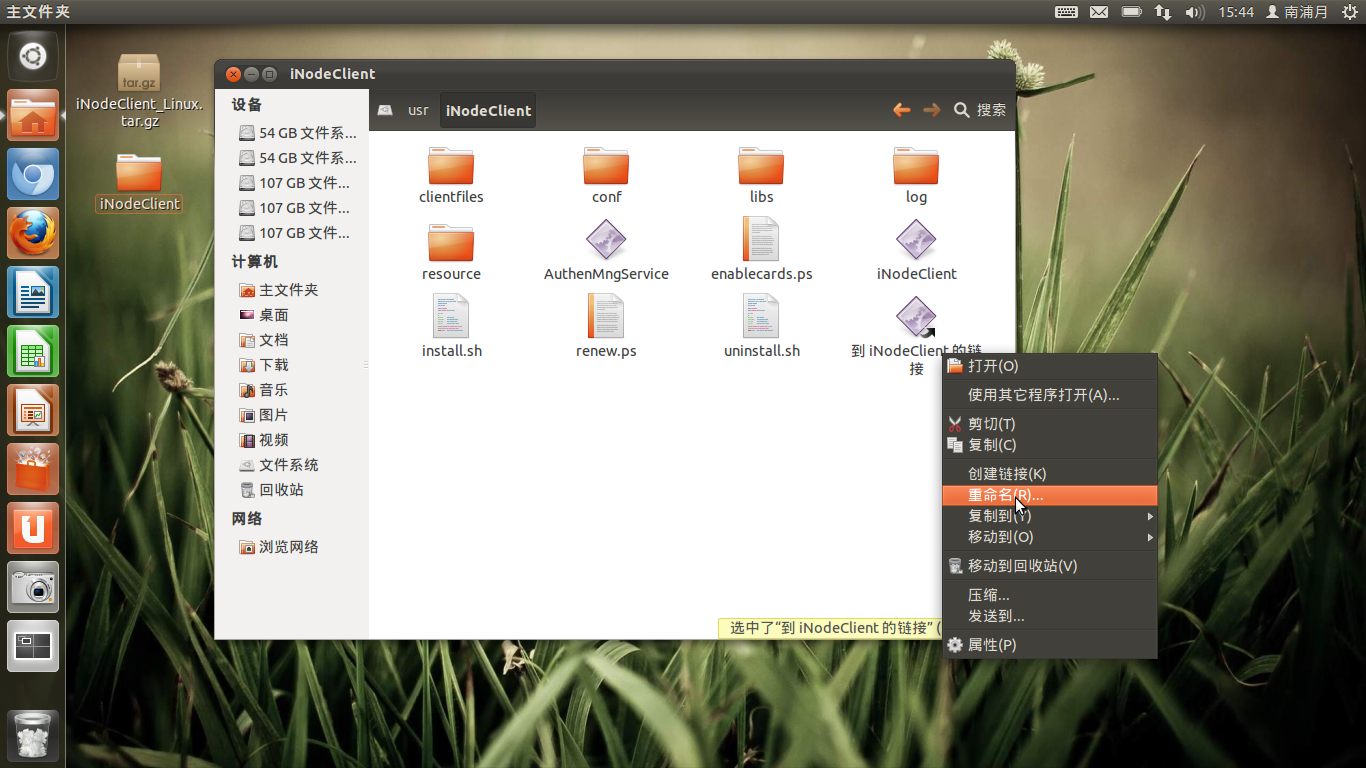1366x768 pixels.
Task: Select the renew.ps file icon
Action: click(x=606, y=316)
